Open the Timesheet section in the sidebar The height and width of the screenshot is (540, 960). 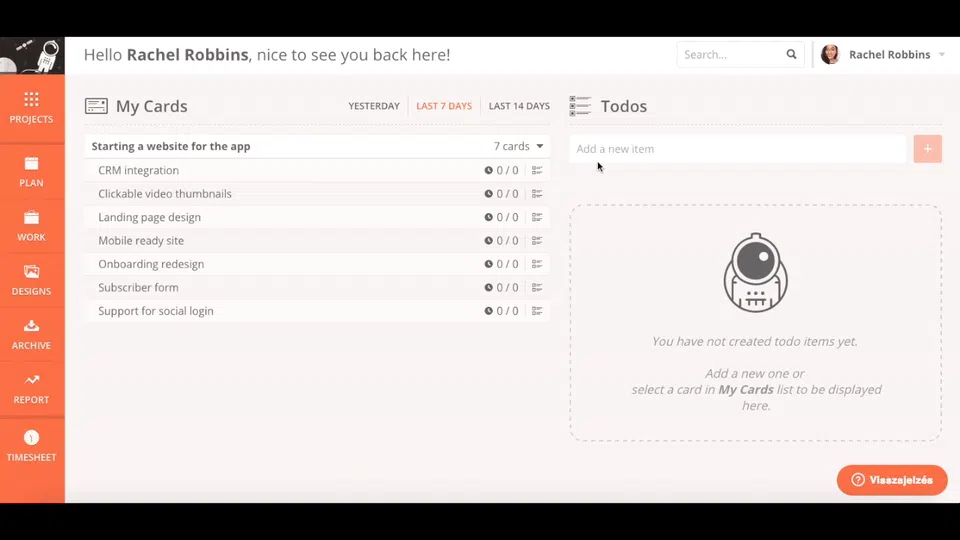tap(31, 446)
